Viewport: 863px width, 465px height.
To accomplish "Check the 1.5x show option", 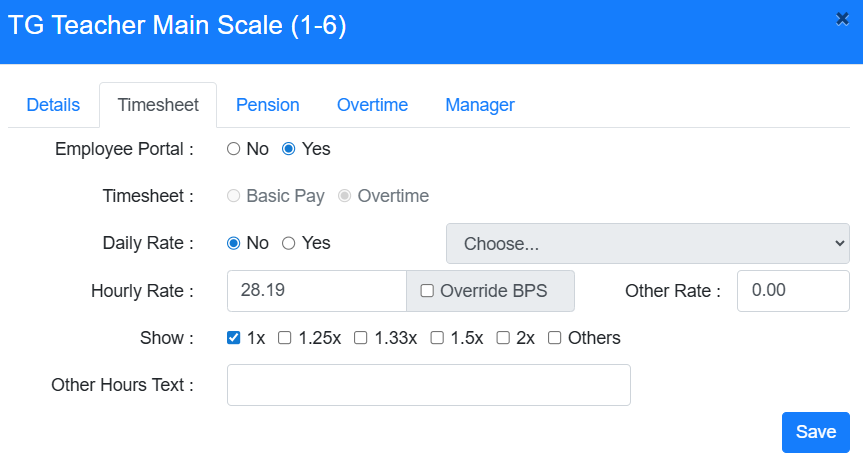I will click(x=437, y=338).
